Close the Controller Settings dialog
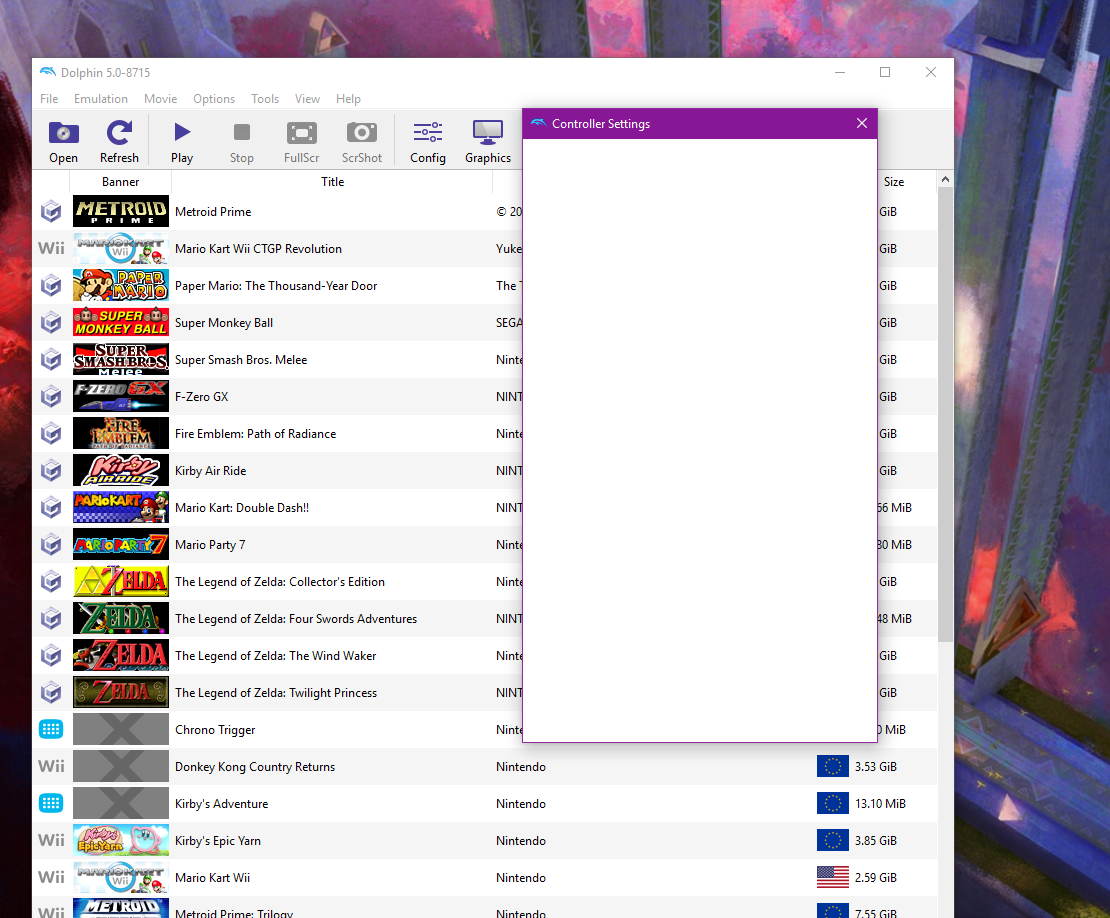This screenshot has height=918, width=1110. tap(862, 123)
